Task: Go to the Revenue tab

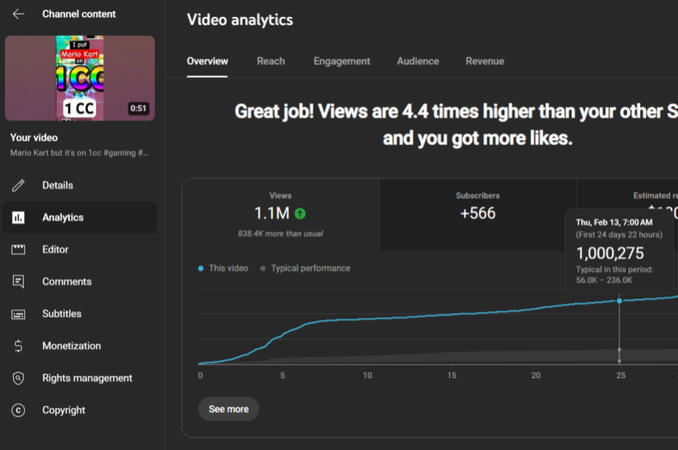Action: point(484,61)
